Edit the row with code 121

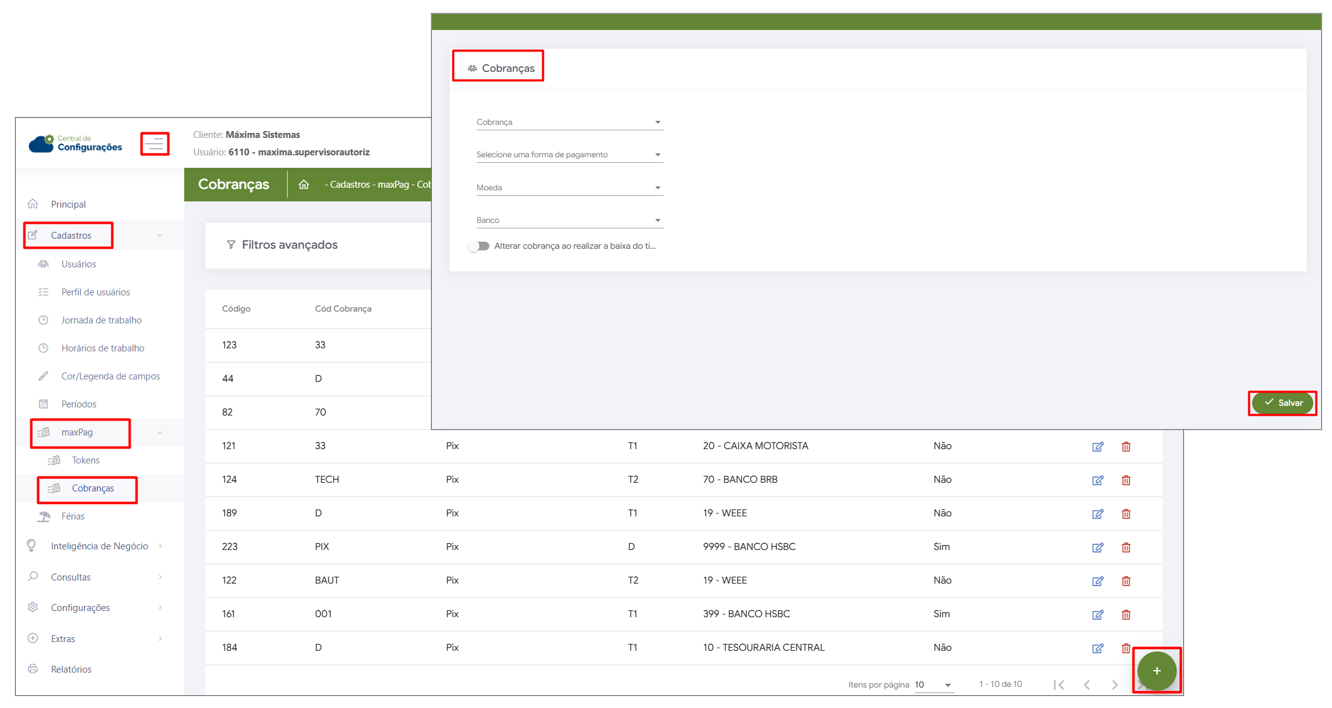click(1097, 447)
